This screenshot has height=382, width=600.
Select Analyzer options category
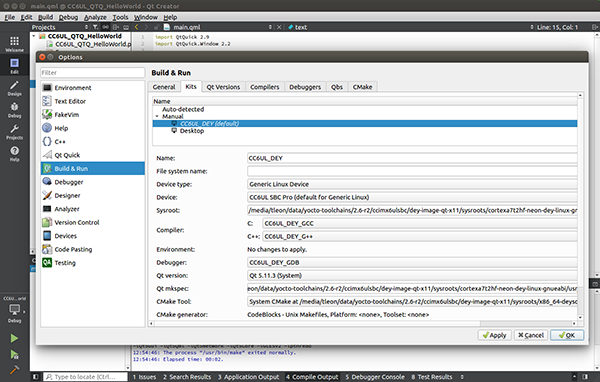click(93, 209)
